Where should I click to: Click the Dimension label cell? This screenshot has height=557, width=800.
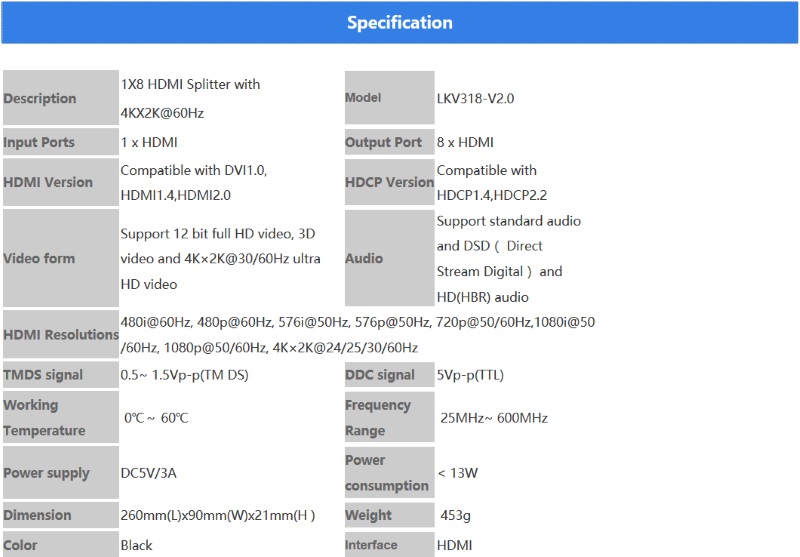61,515
